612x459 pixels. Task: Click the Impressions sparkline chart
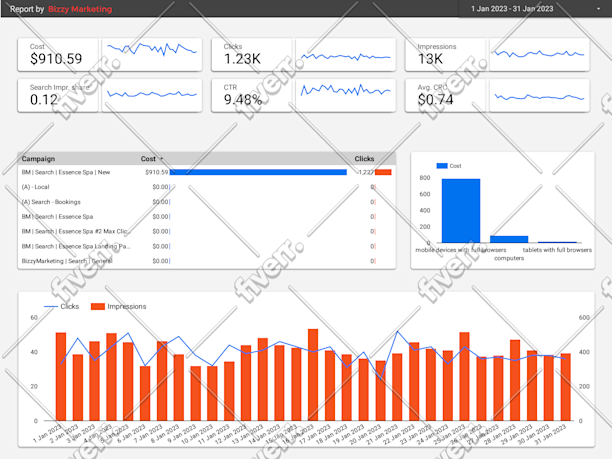click(x=539, y=55)
